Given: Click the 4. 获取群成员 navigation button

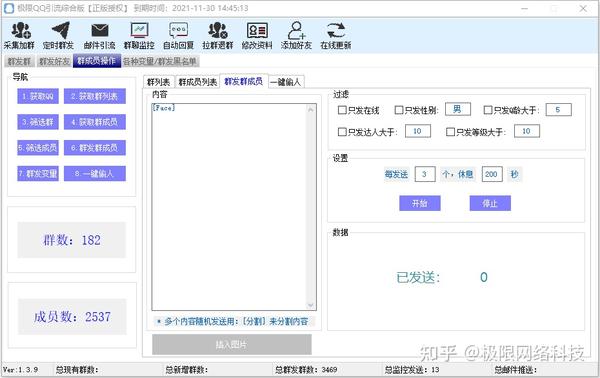Looking at the screenshot, I should [x=95, y=122].
